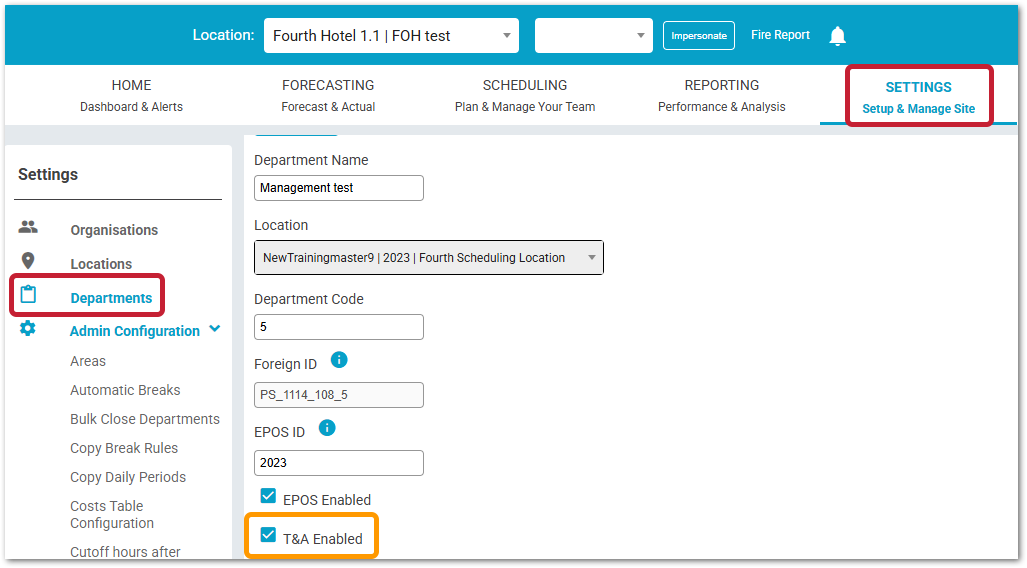Toggle the T&A Enabled checkbox
The width and height of the screenshot is (1027, 568).
tap(268, 536)
